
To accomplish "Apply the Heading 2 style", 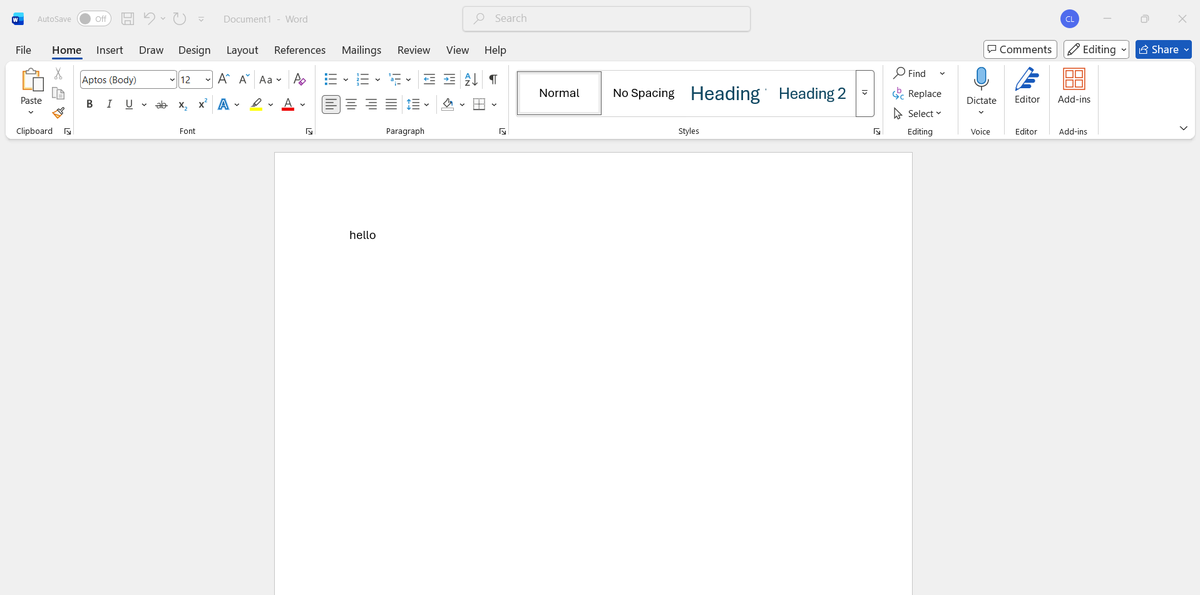I will pyautogui.click(x=812, y=93).
